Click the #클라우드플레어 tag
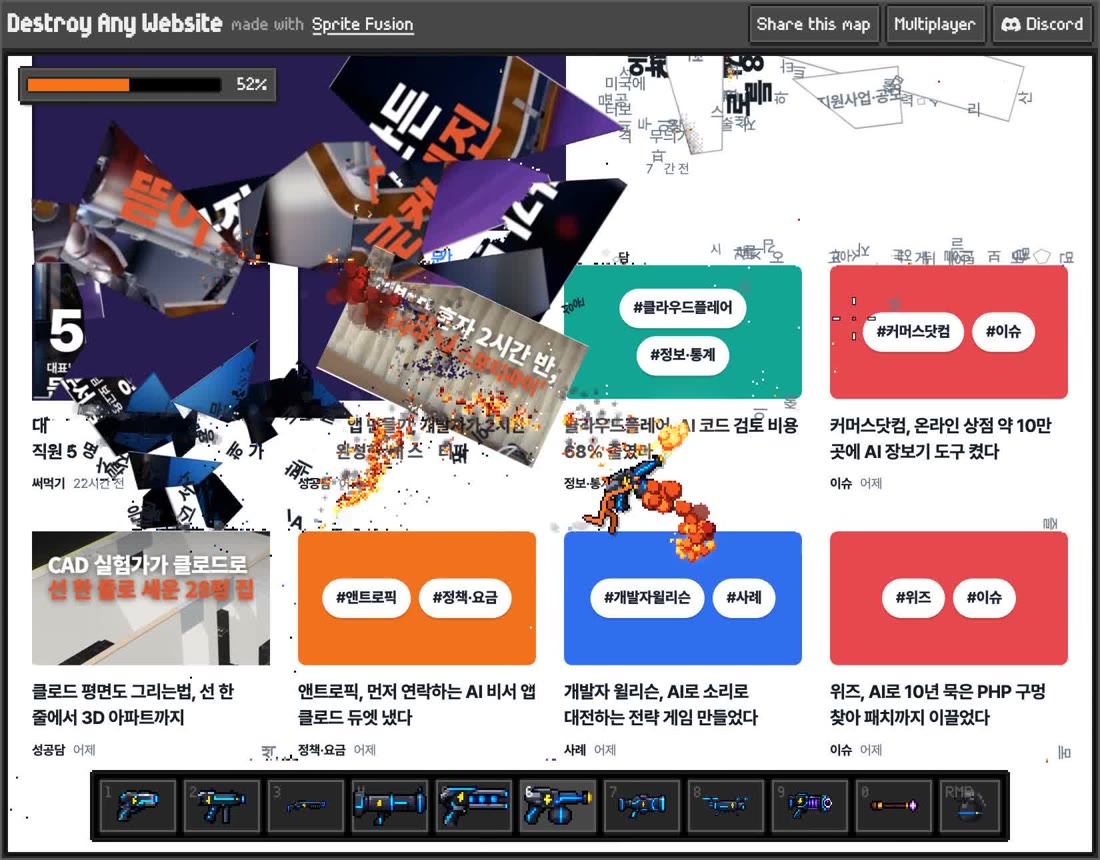Viewport: 1100px width, 860px height. pos(683,307)
